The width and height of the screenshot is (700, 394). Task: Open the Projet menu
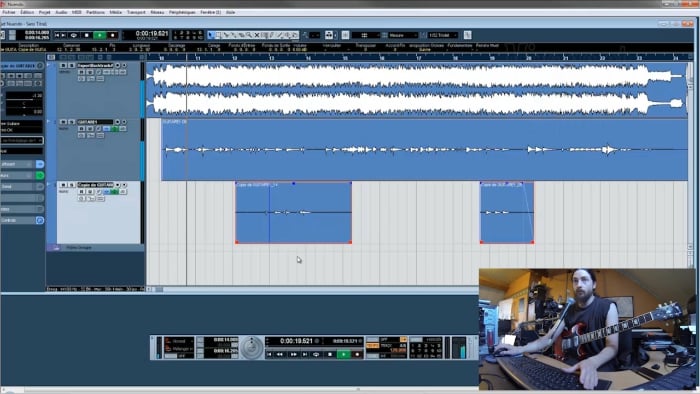click(x=45, y=12)
